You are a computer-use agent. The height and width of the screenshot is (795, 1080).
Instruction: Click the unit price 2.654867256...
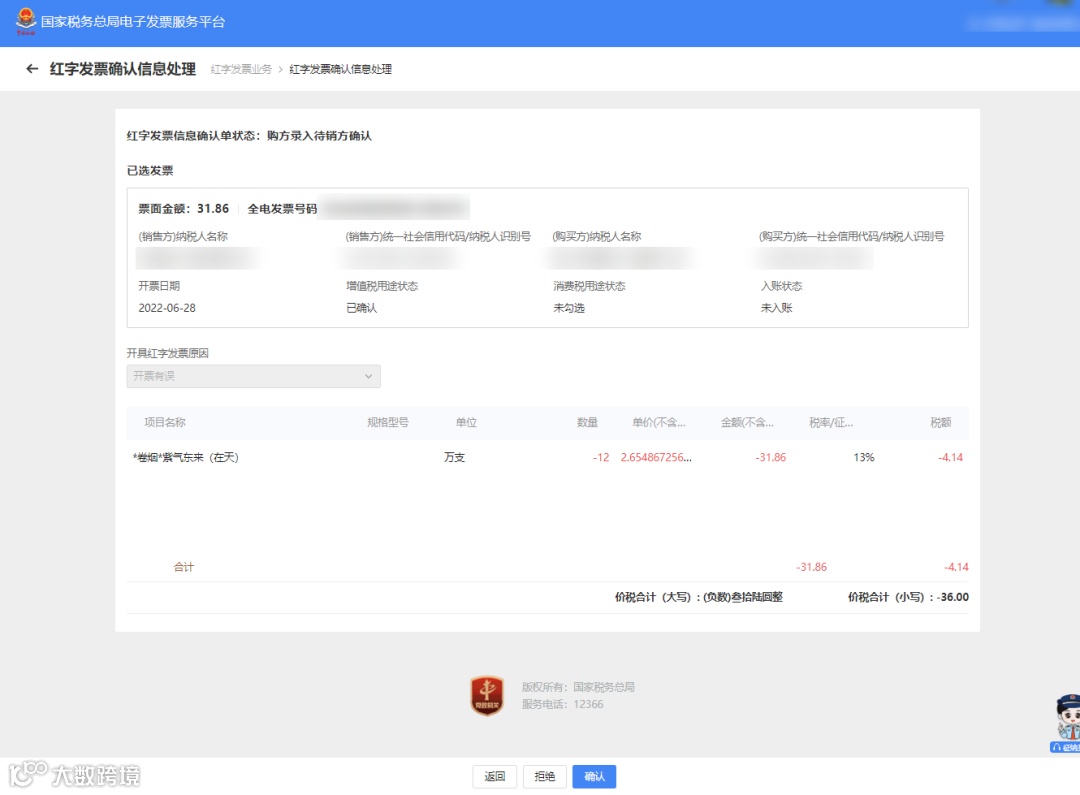click(656, 457)
